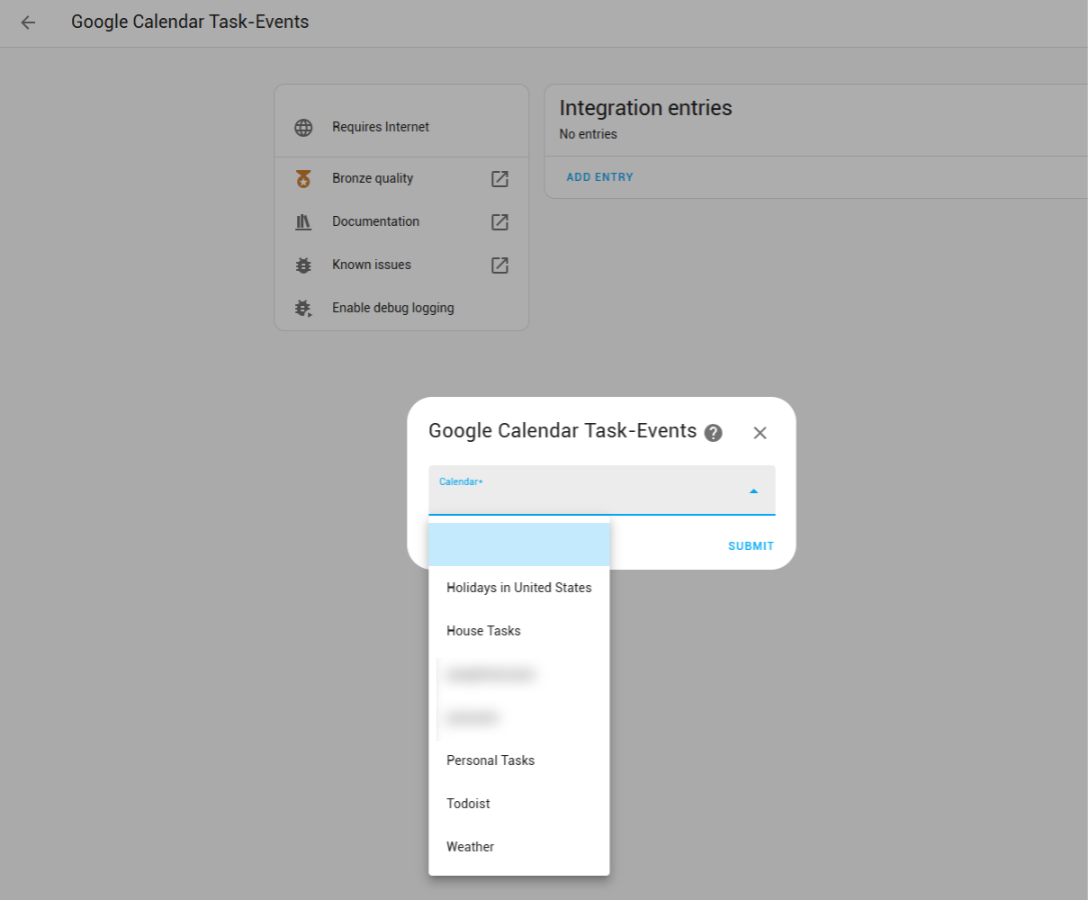This screenshot has width=1088, height=900.
Task: Choose House Tasks from calendar list
Action: click(483, 631)
